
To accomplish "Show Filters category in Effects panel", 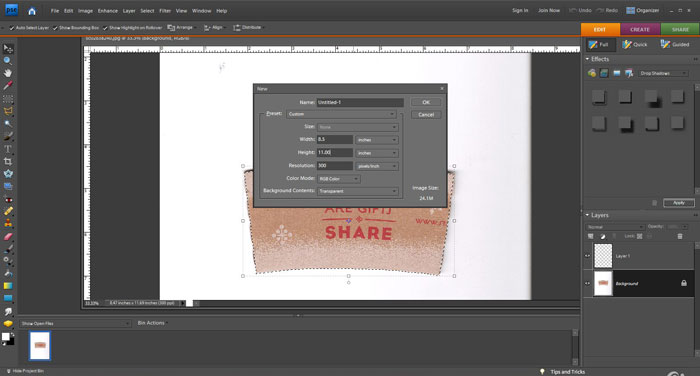I will [592, 73].
